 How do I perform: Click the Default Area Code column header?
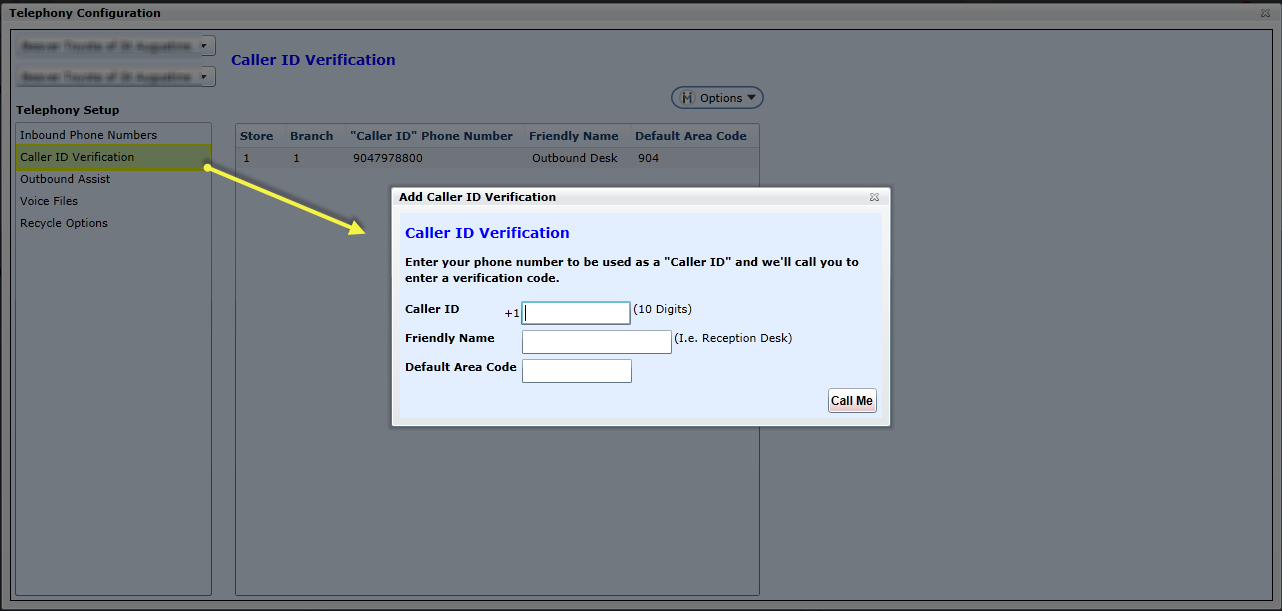pyautogui.click(x=690, y=136)
